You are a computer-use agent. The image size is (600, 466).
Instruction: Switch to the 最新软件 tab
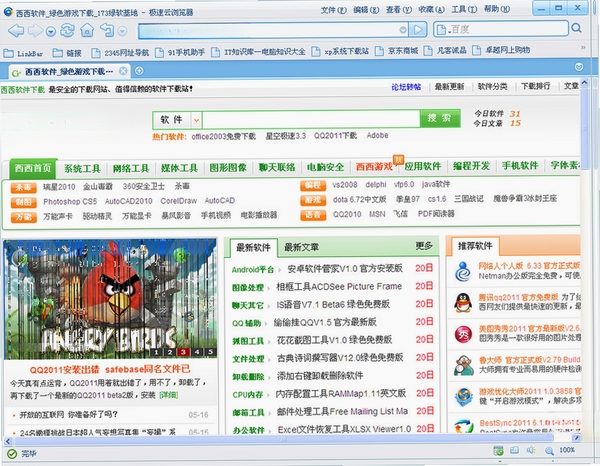click(253, 248)
